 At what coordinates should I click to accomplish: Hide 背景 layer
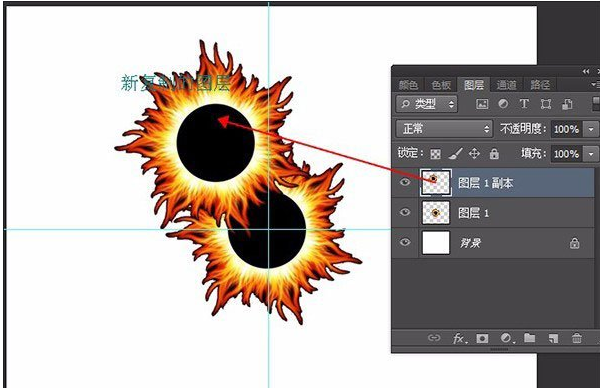405,242
